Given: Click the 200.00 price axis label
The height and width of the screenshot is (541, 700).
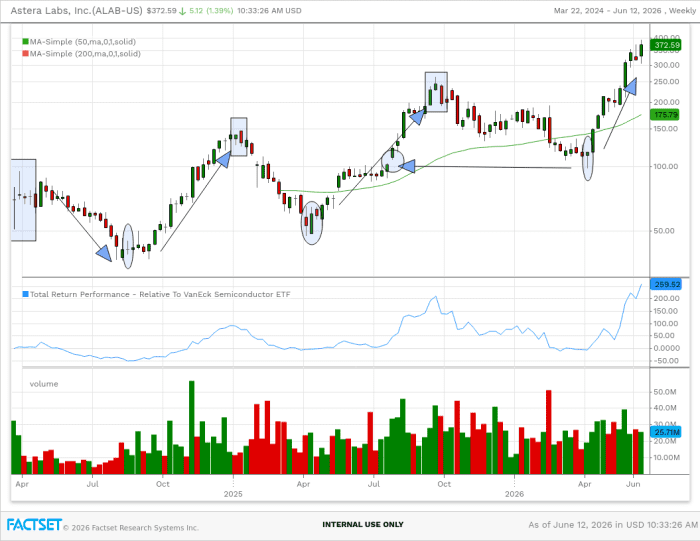Looking at the screenshot, I should point(667,102).
